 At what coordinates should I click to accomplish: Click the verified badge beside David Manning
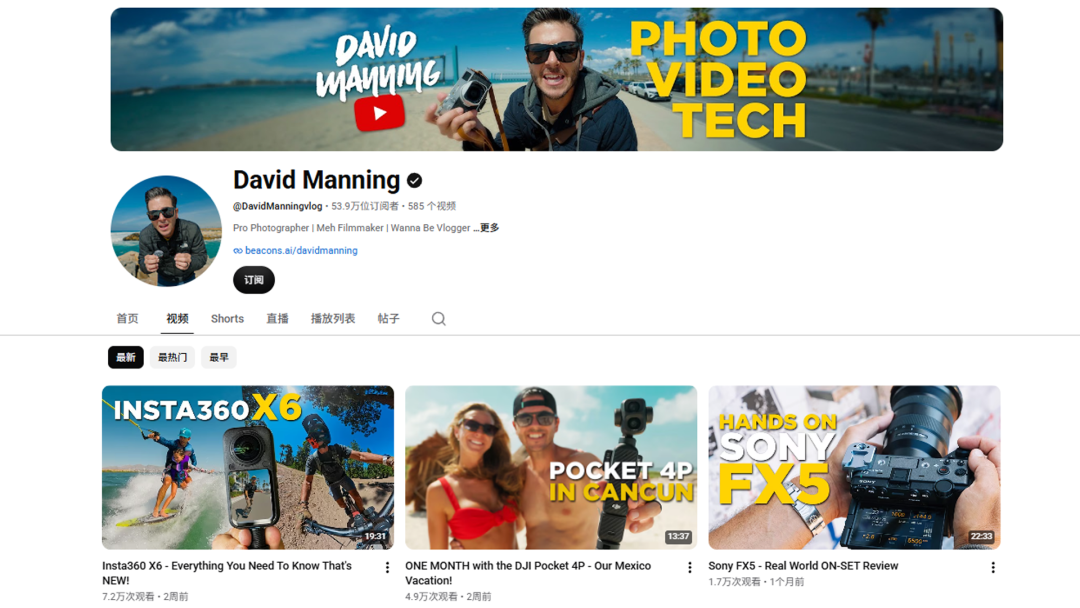(x=414, y=180)
